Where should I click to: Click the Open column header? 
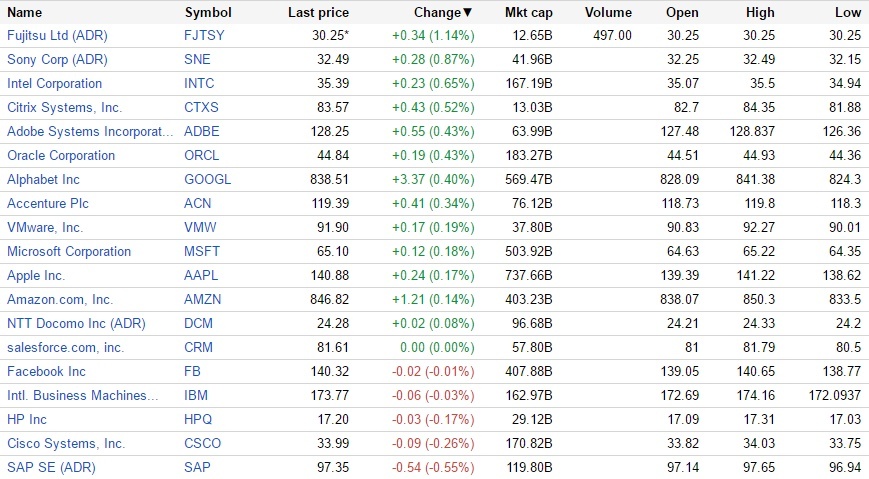(682, 13)
